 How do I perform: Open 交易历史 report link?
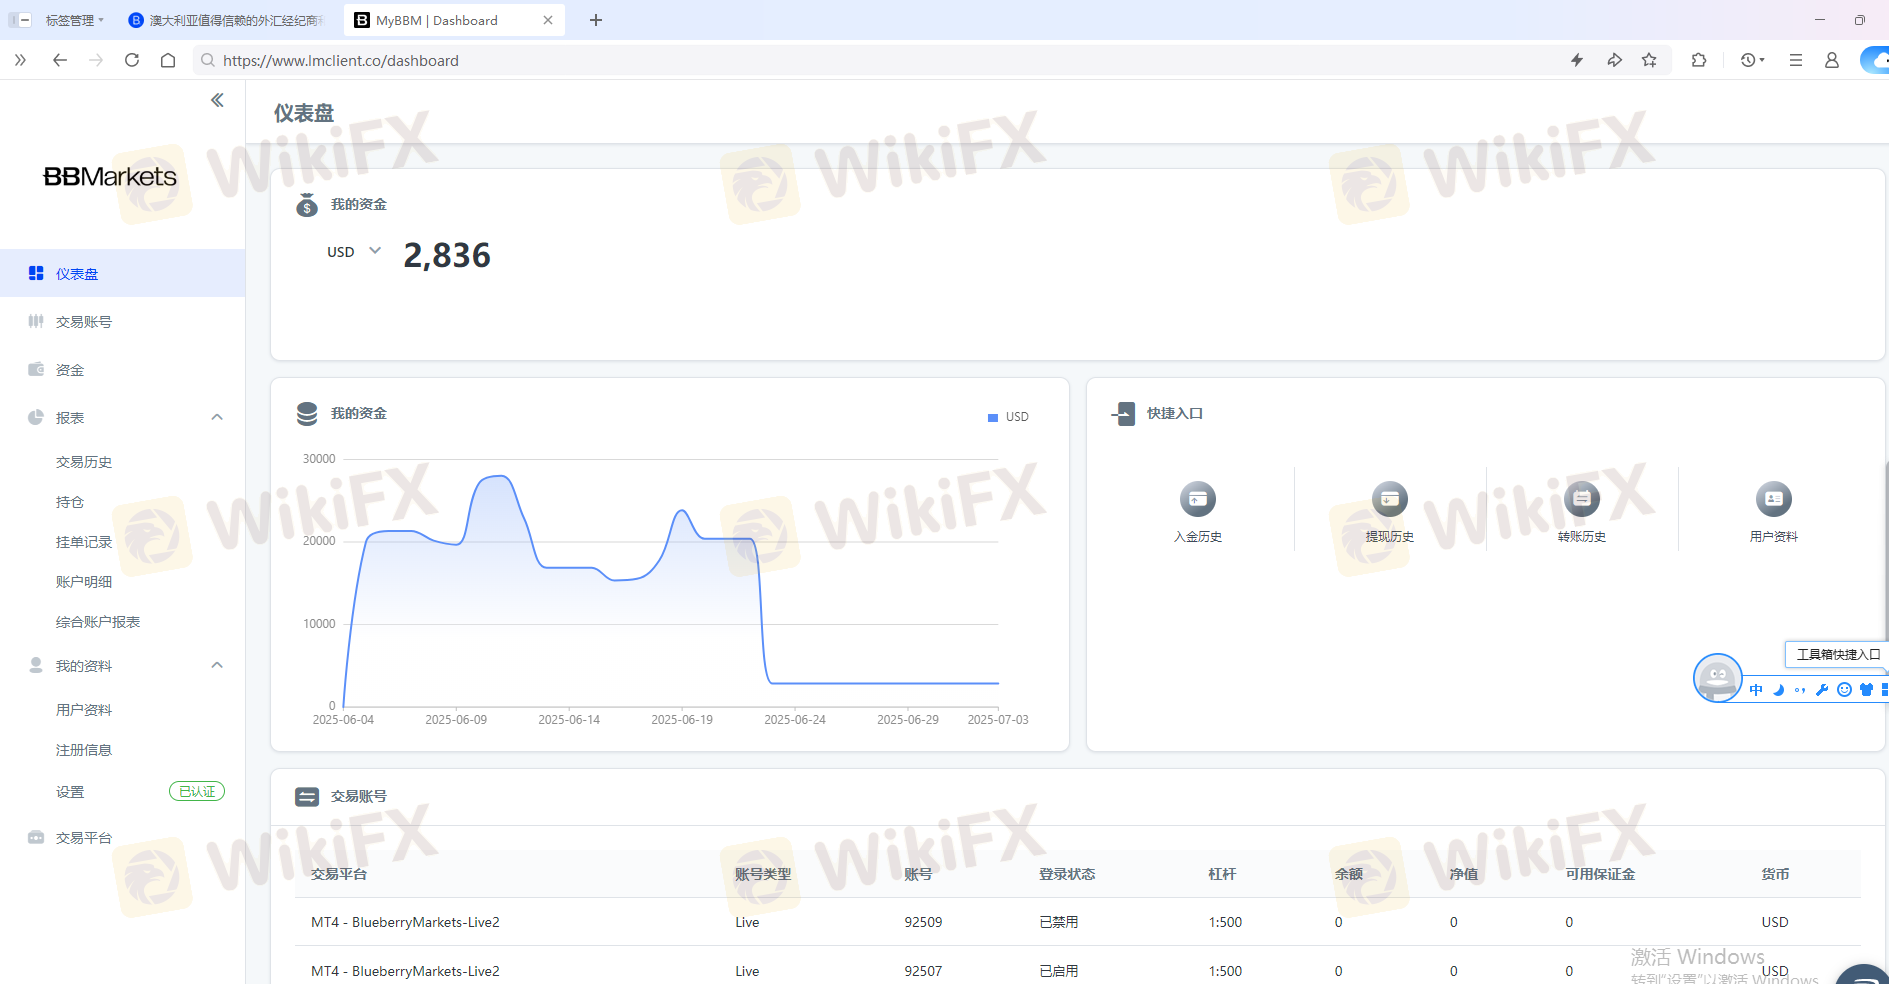pos(84,462)
